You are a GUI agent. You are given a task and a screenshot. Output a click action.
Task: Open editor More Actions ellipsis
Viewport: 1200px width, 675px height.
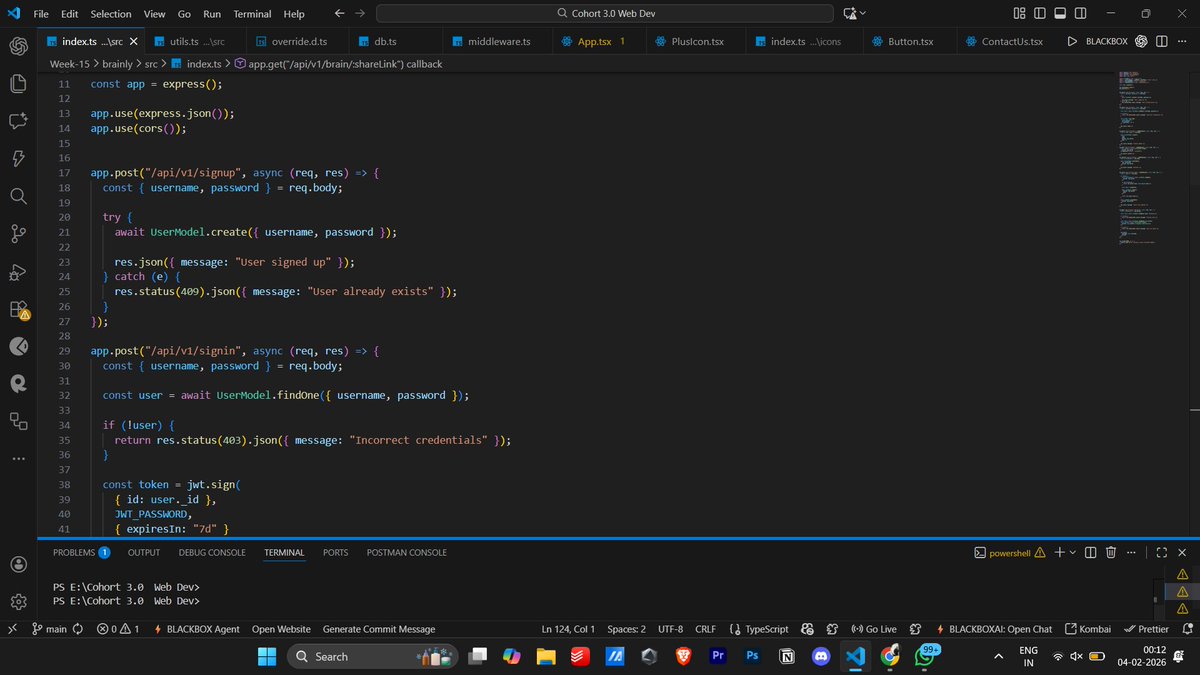pos(1182,42)
